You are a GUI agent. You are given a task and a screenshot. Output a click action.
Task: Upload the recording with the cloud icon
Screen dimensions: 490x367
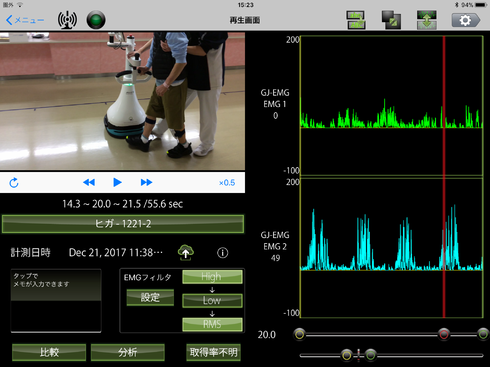(x=186, y=253)
